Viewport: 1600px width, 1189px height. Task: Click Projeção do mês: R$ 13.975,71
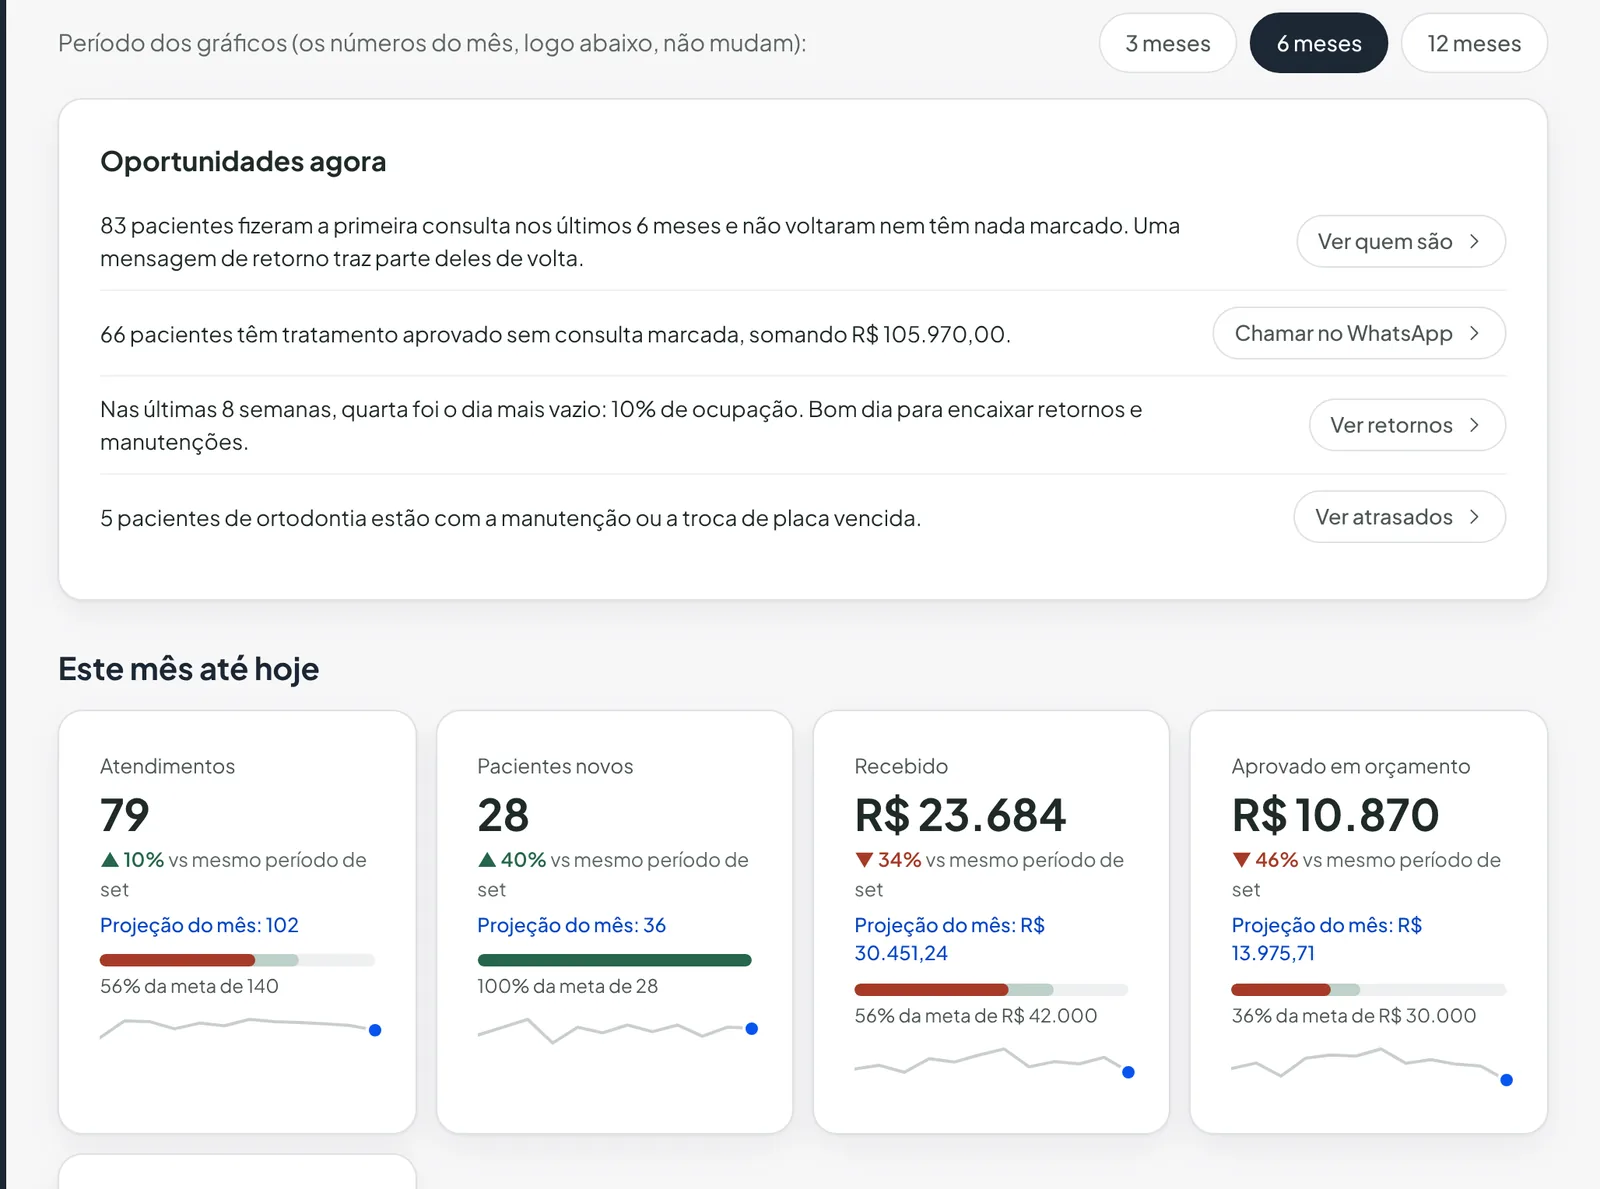[1327, 939]
